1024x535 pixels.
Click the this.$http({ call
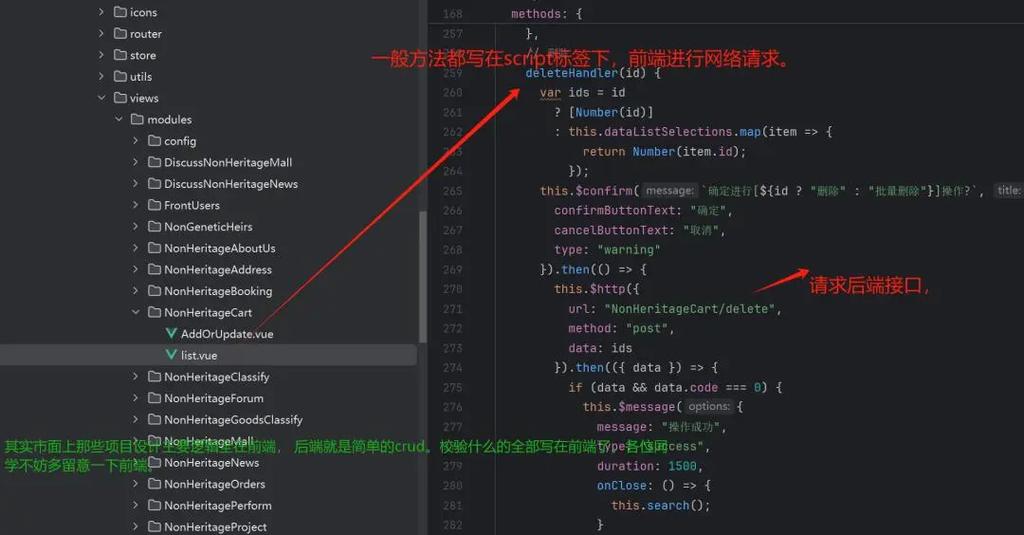pos(597,289)
